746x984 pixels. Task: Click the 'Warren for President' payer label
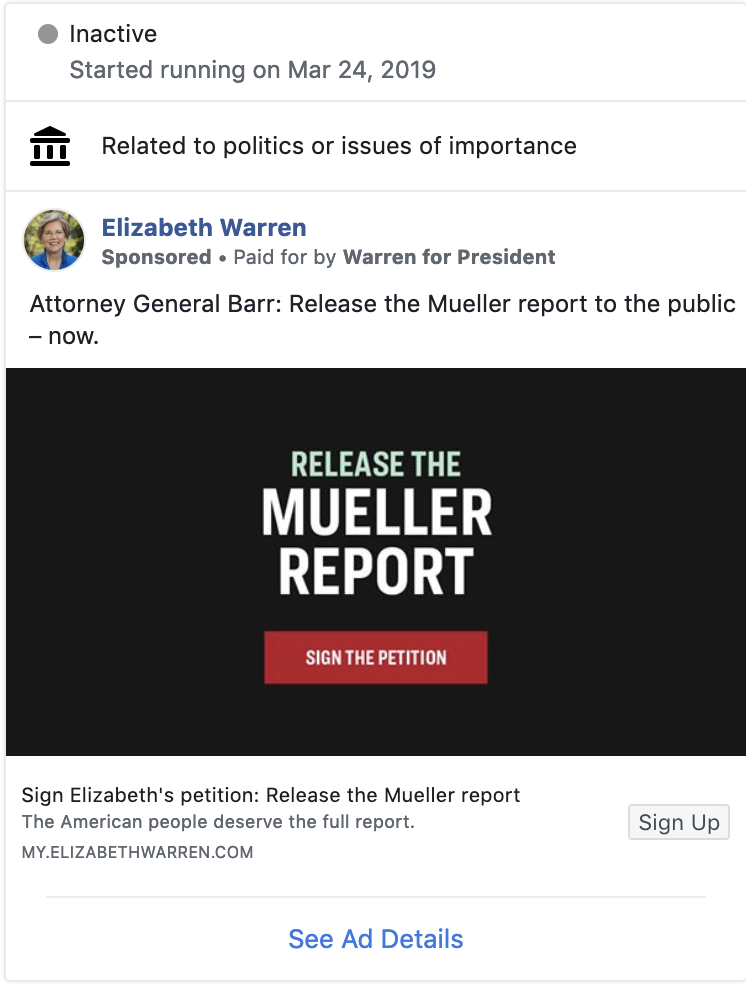click(449, 257)
